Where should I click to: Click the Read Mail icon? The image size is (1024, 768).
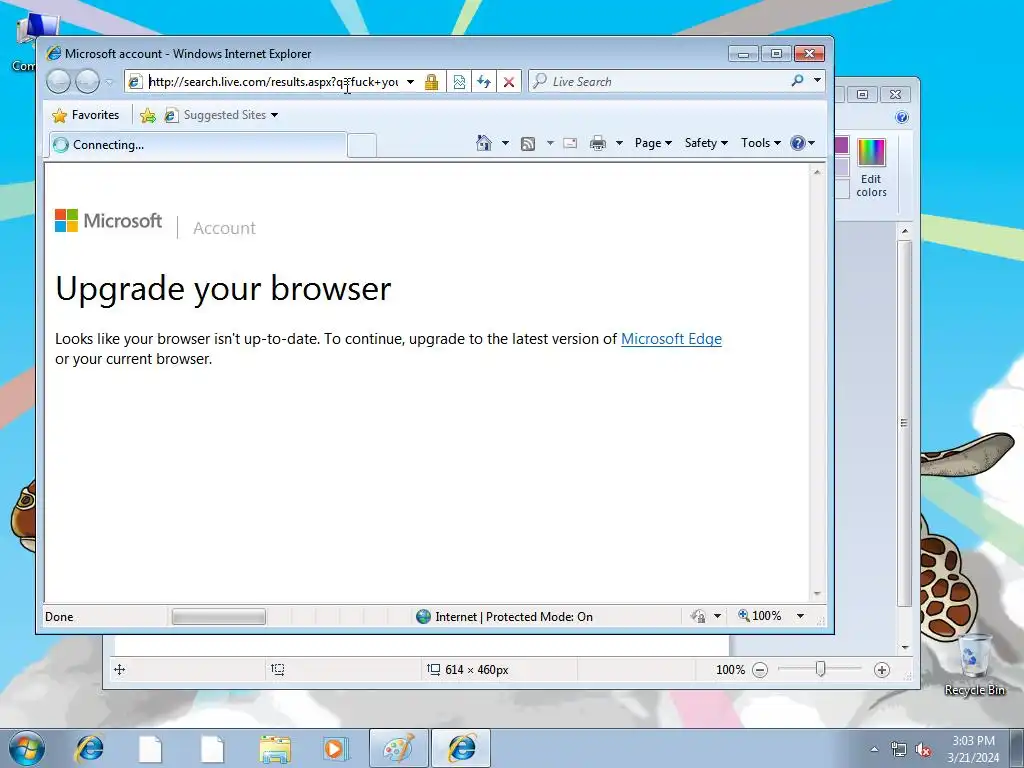(570, 143)
